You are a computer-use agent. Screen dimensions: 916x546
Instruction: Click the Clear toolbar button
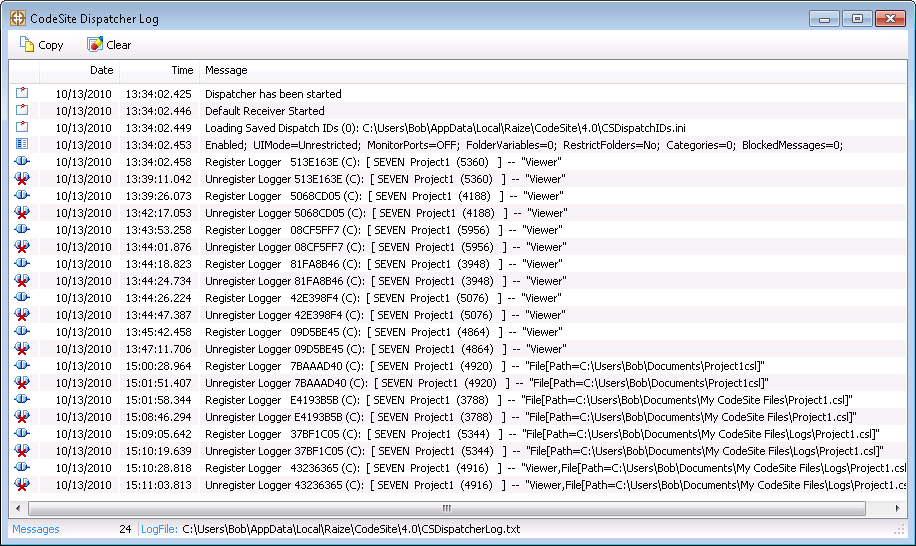click(x=109, y=45)
